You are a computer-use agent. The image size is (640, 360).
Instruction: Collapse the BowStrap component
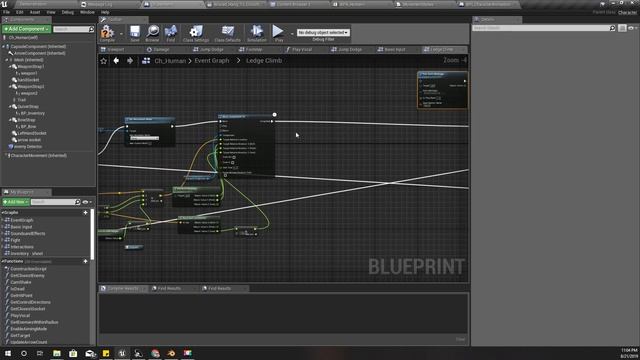pyautogui.click(x=10, y=120)
